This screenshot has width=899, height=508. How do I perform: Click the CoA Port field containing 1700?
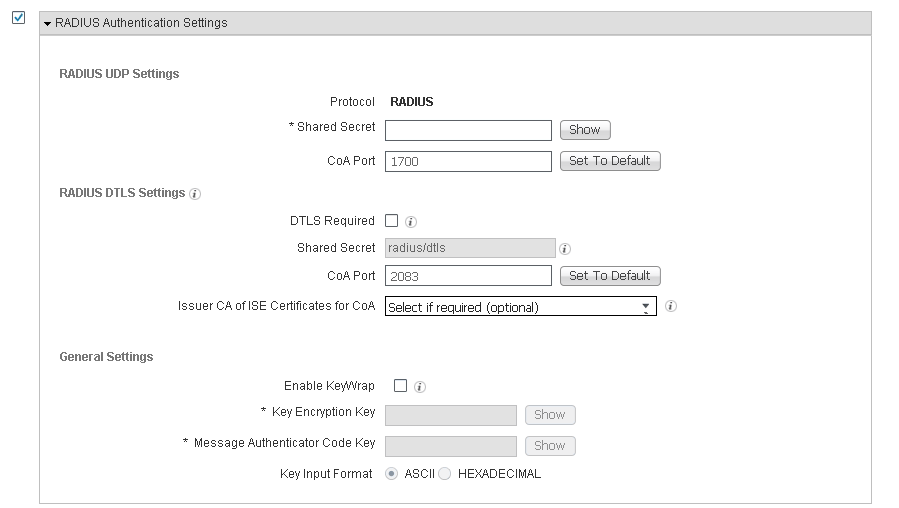click(468, 161)
